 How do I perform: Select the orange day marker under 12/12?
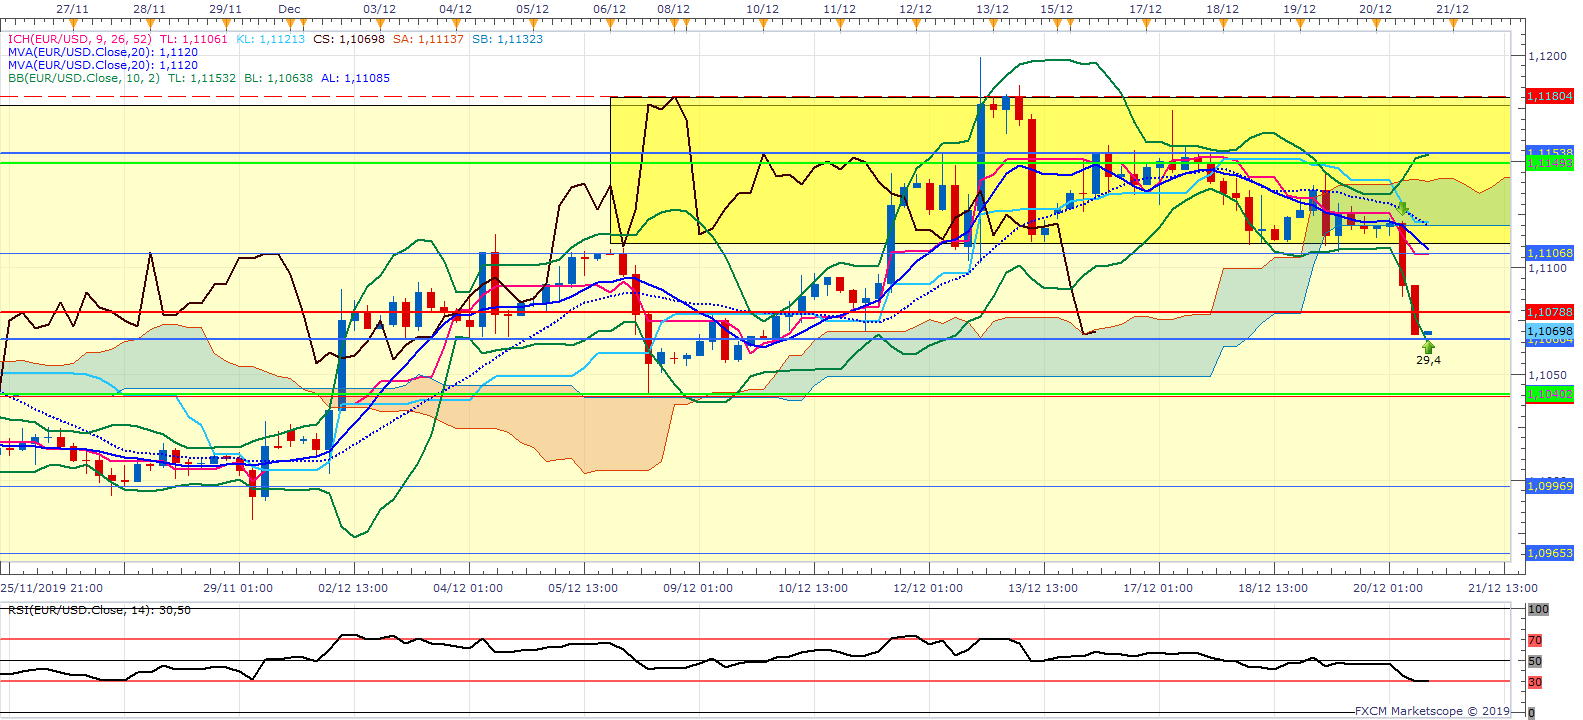click(916, 22)
